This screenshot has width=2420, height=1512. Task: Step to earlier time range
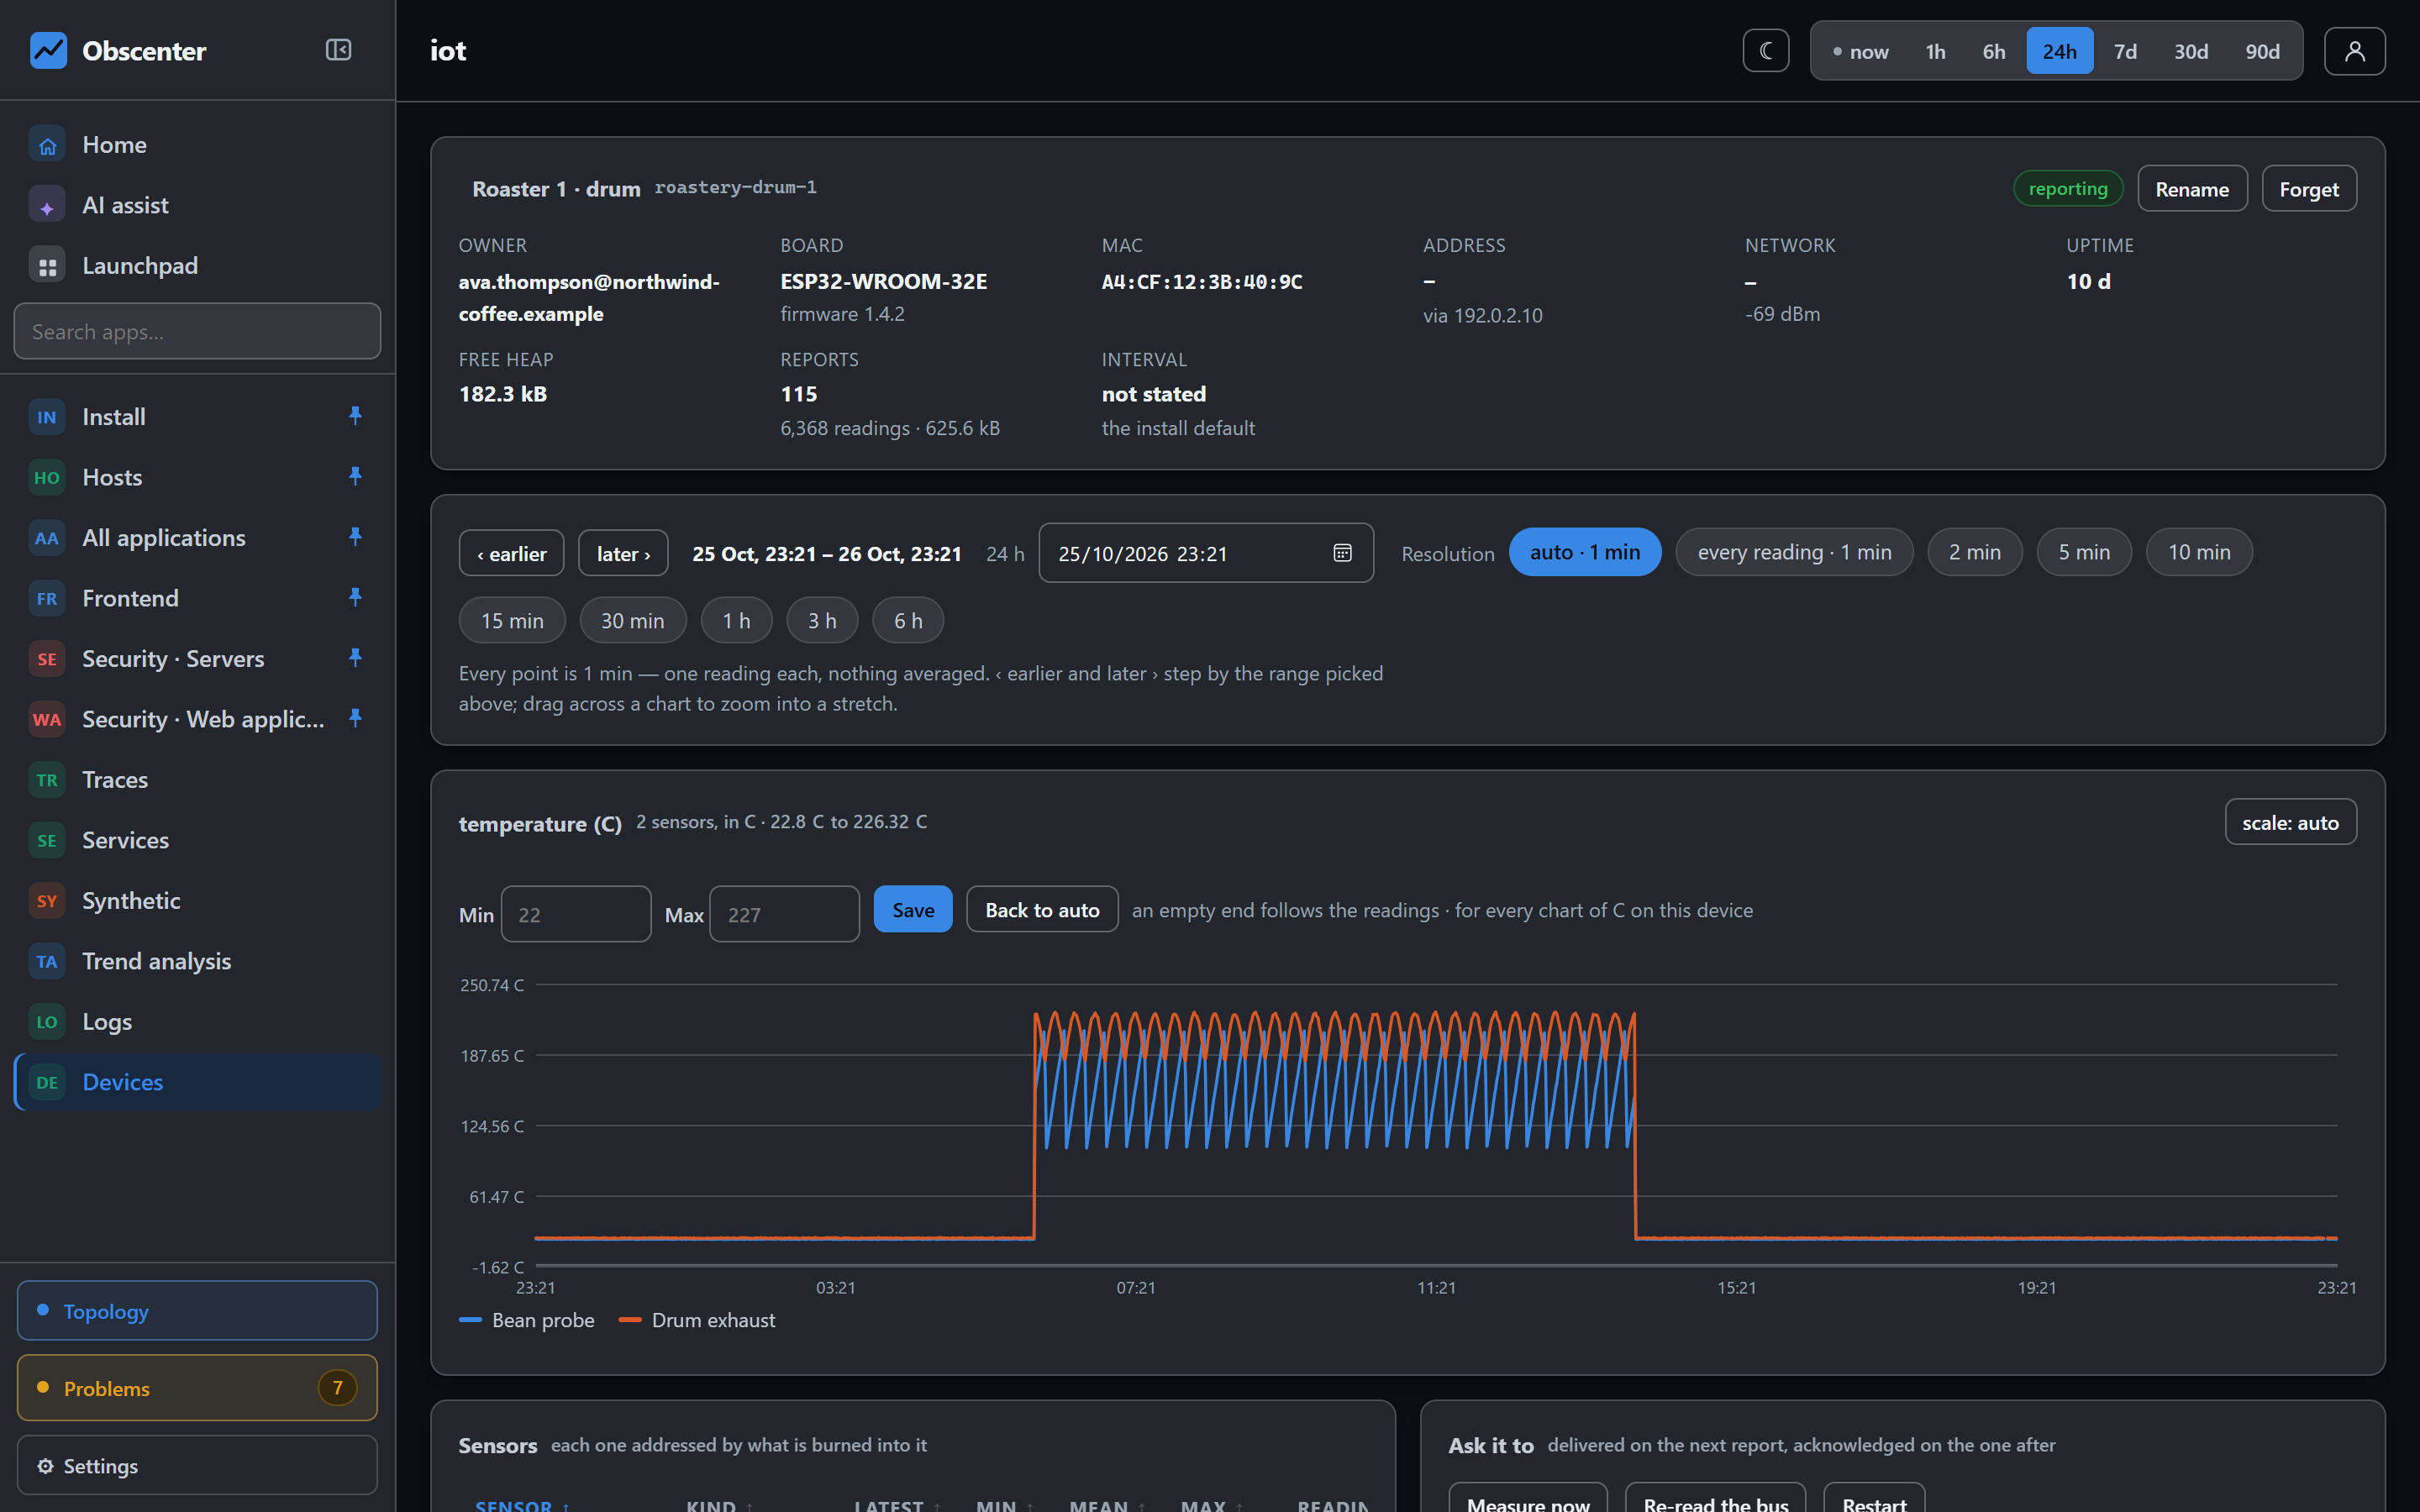pos(511,553)
